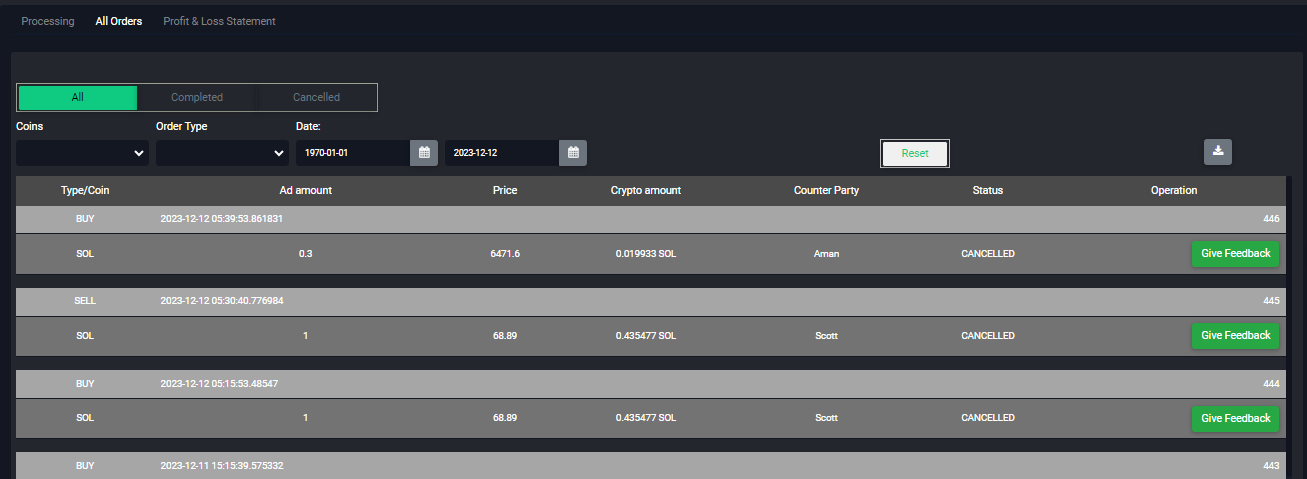The width and height of the screenshot is (1307, 479).
Task: Select the All orders filter
Action: 78,98
